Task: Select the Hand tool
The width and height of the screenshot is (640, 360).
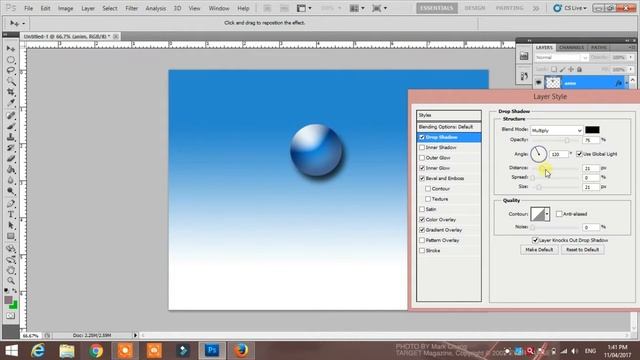Action: [x=11, y=270]
